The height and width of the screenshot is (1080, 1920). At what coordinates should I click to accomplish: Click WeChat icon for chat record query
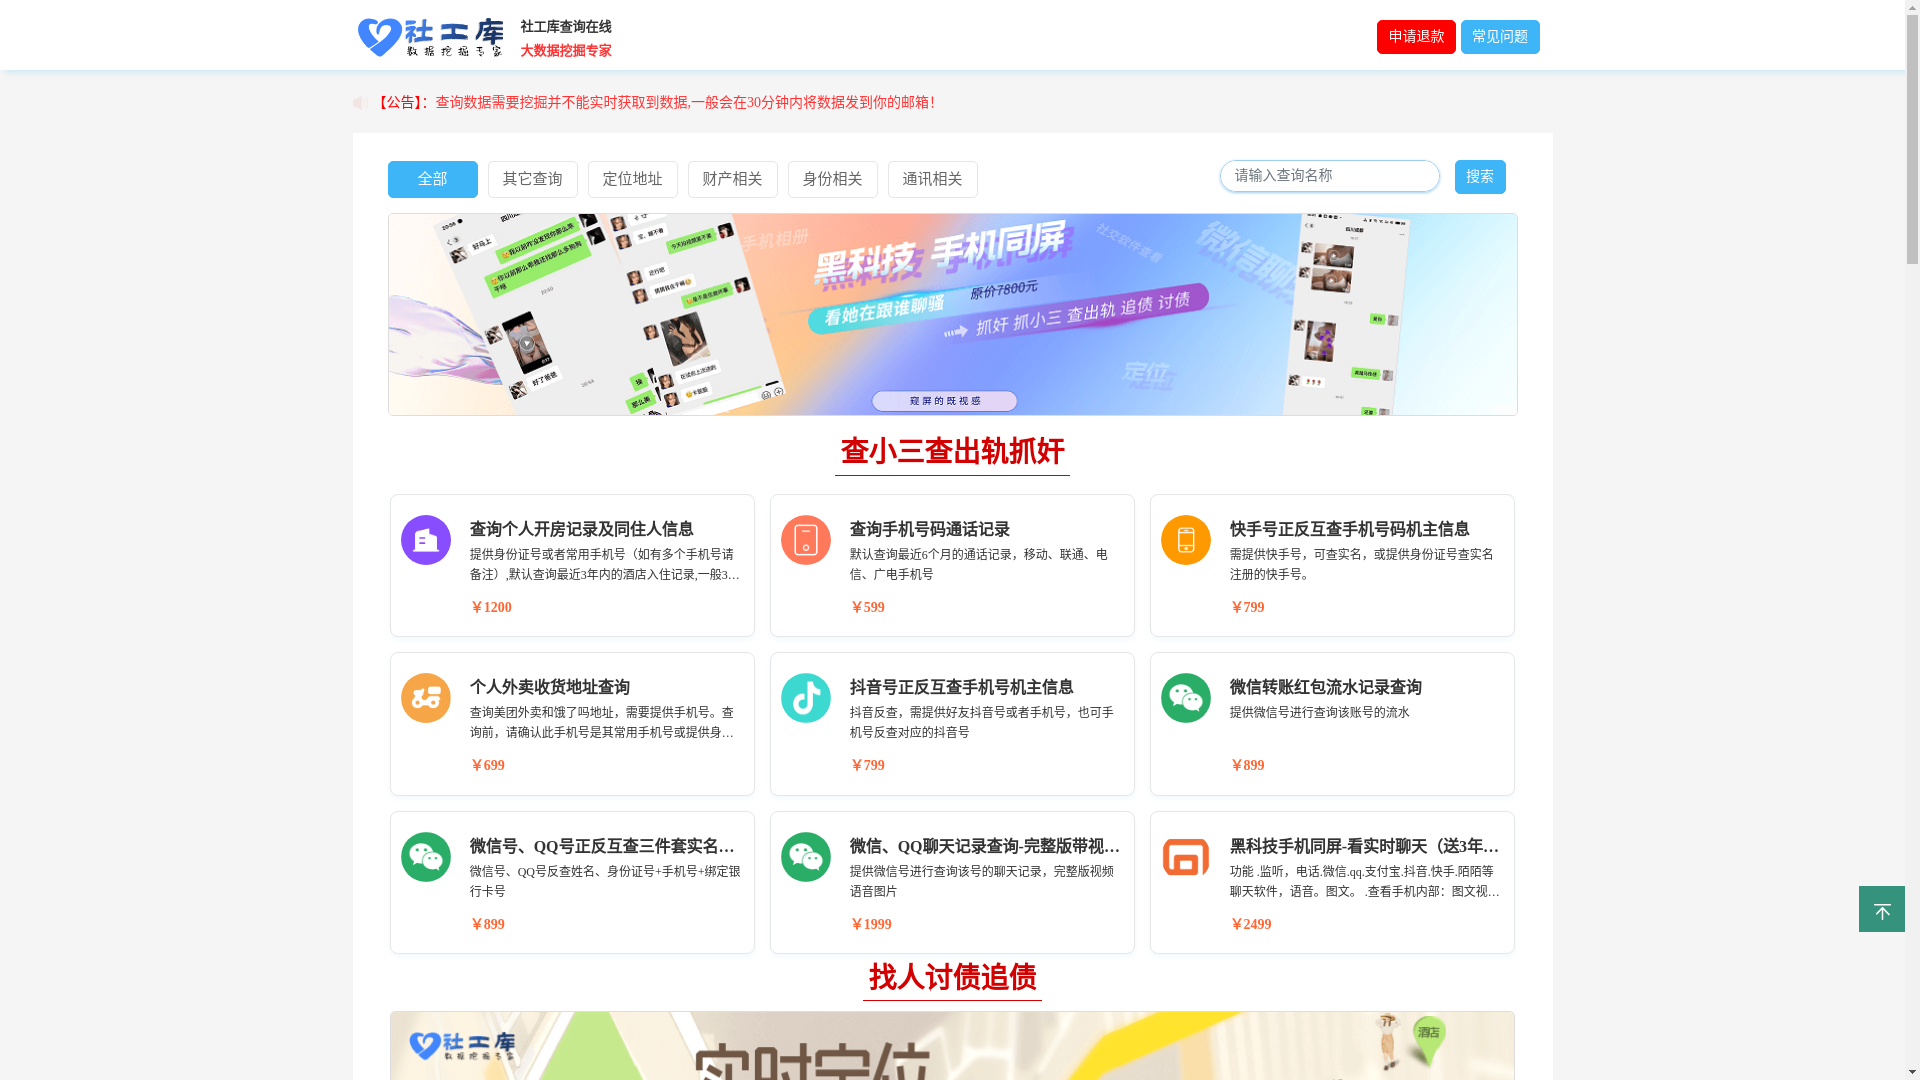[806, 857]
